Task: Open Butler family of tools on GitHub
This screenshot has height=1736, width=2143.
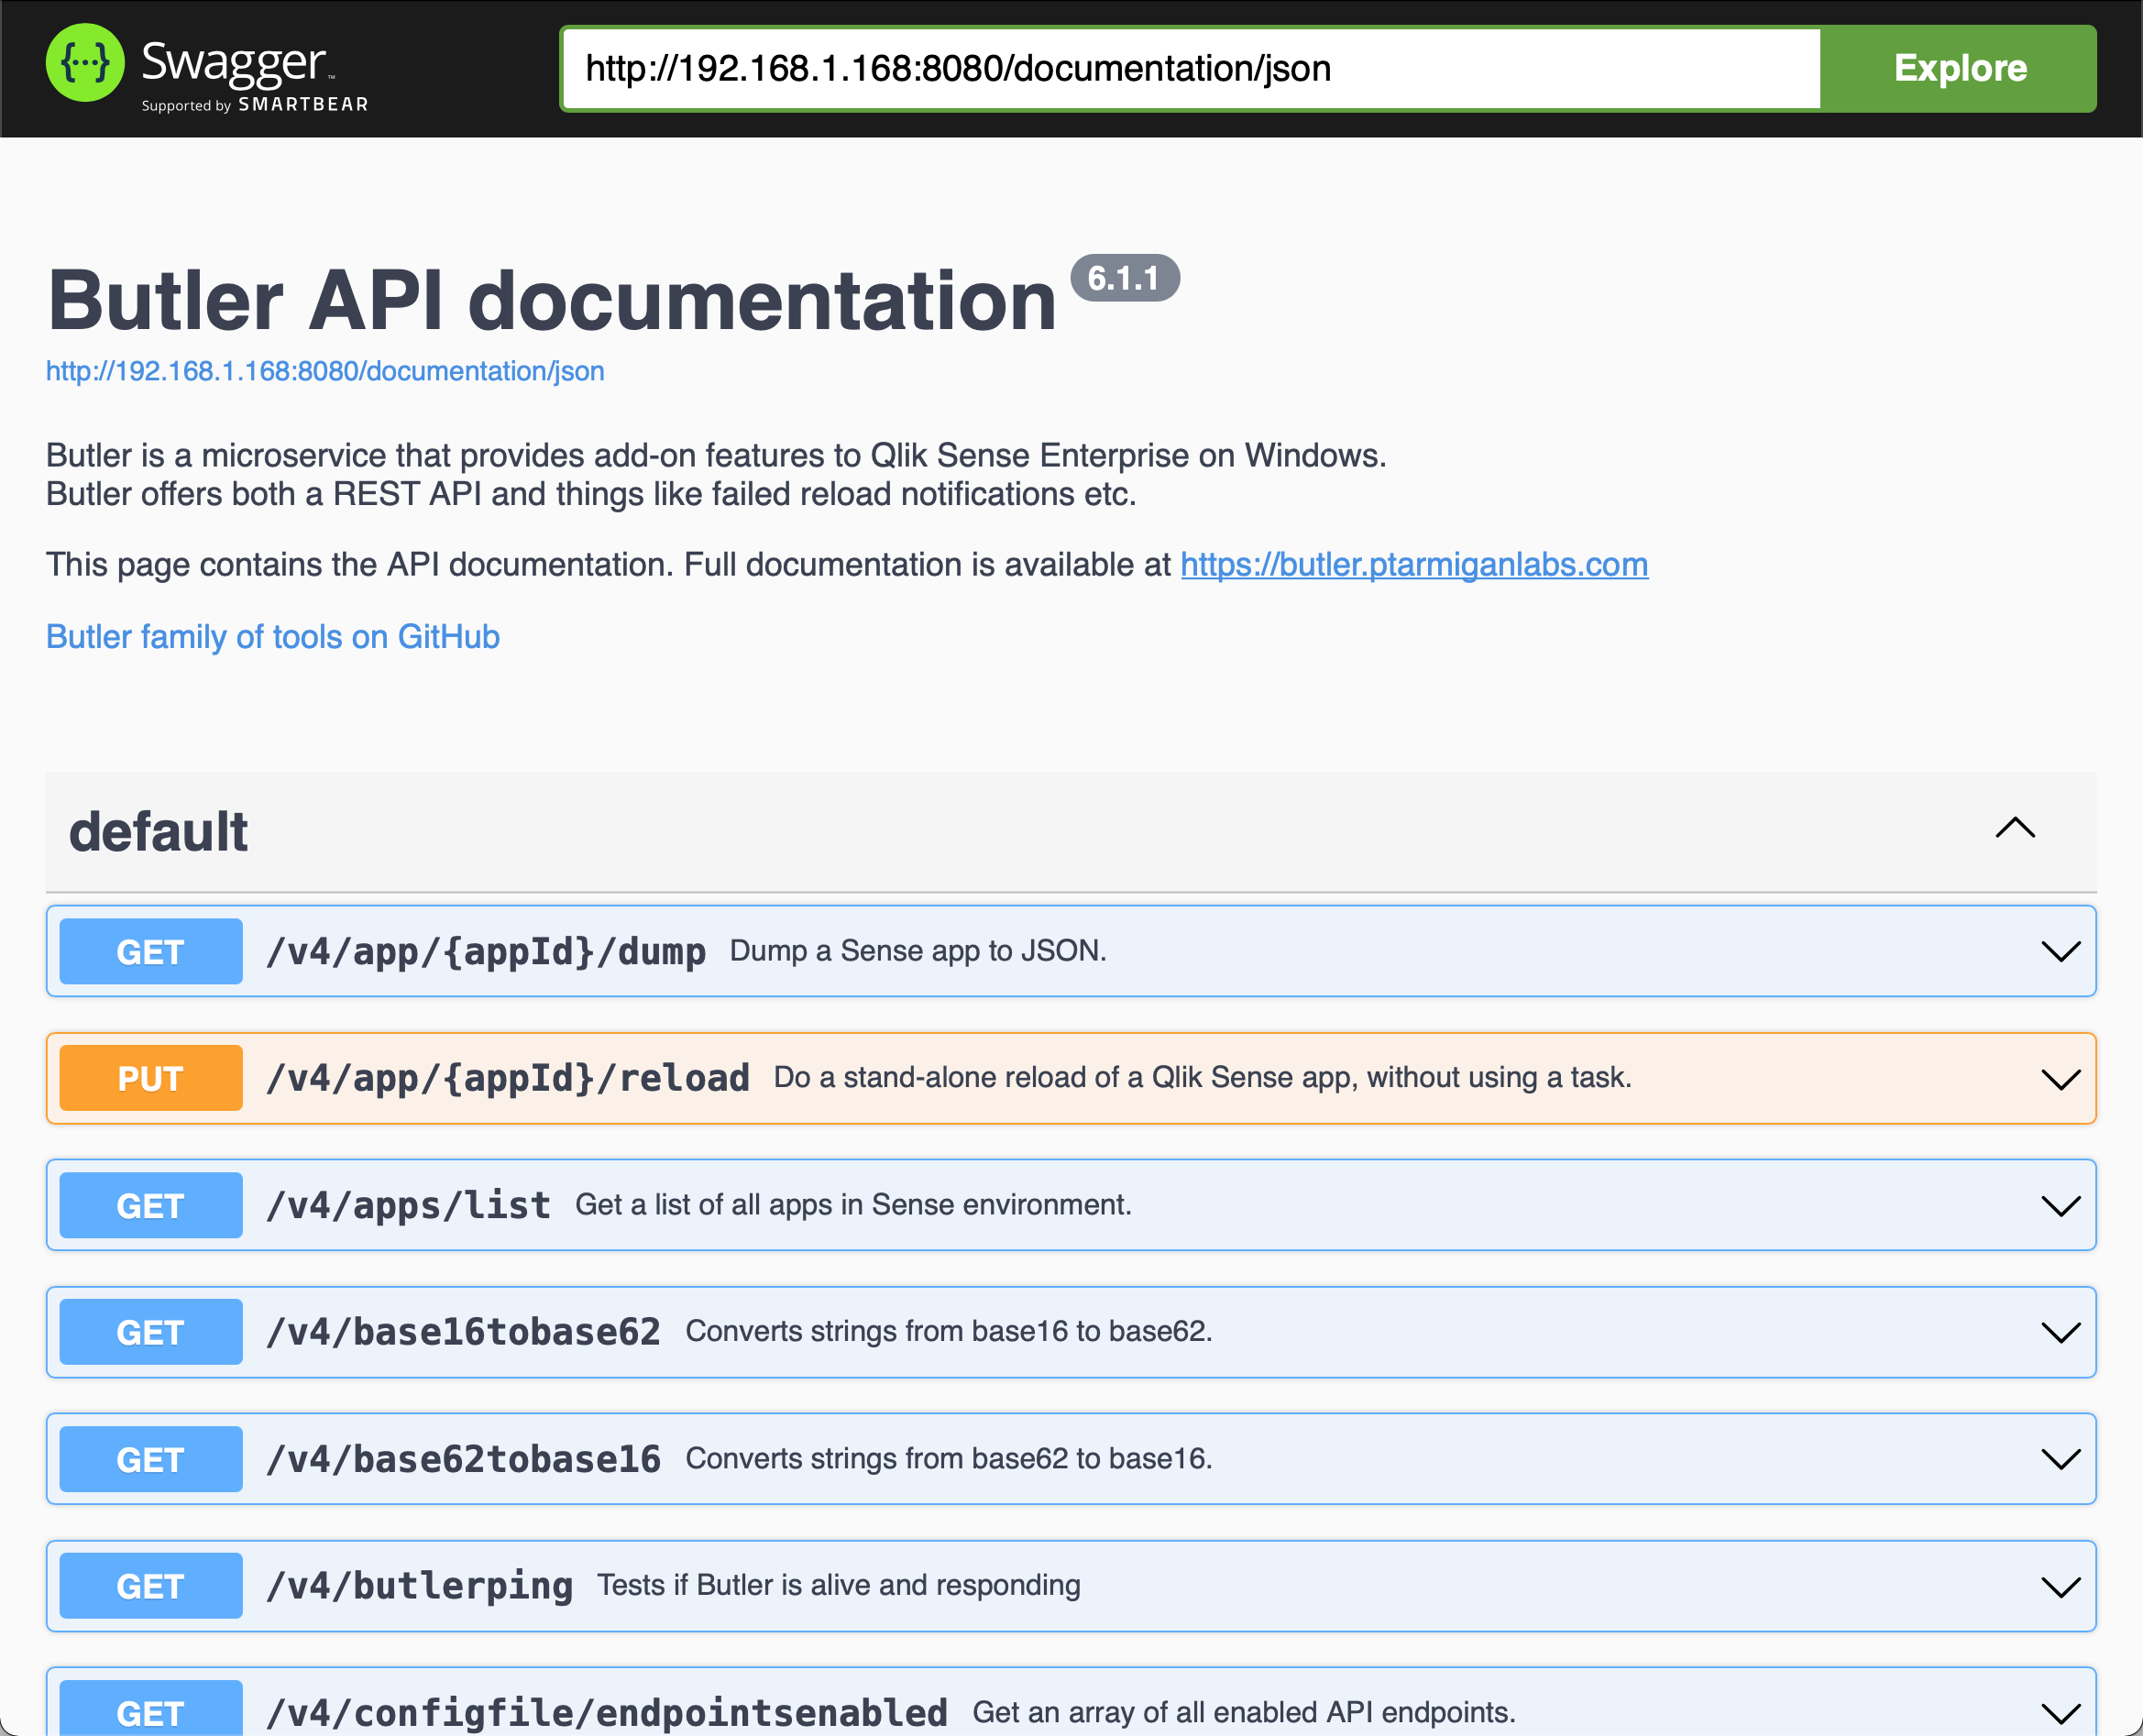Action: 273,637
